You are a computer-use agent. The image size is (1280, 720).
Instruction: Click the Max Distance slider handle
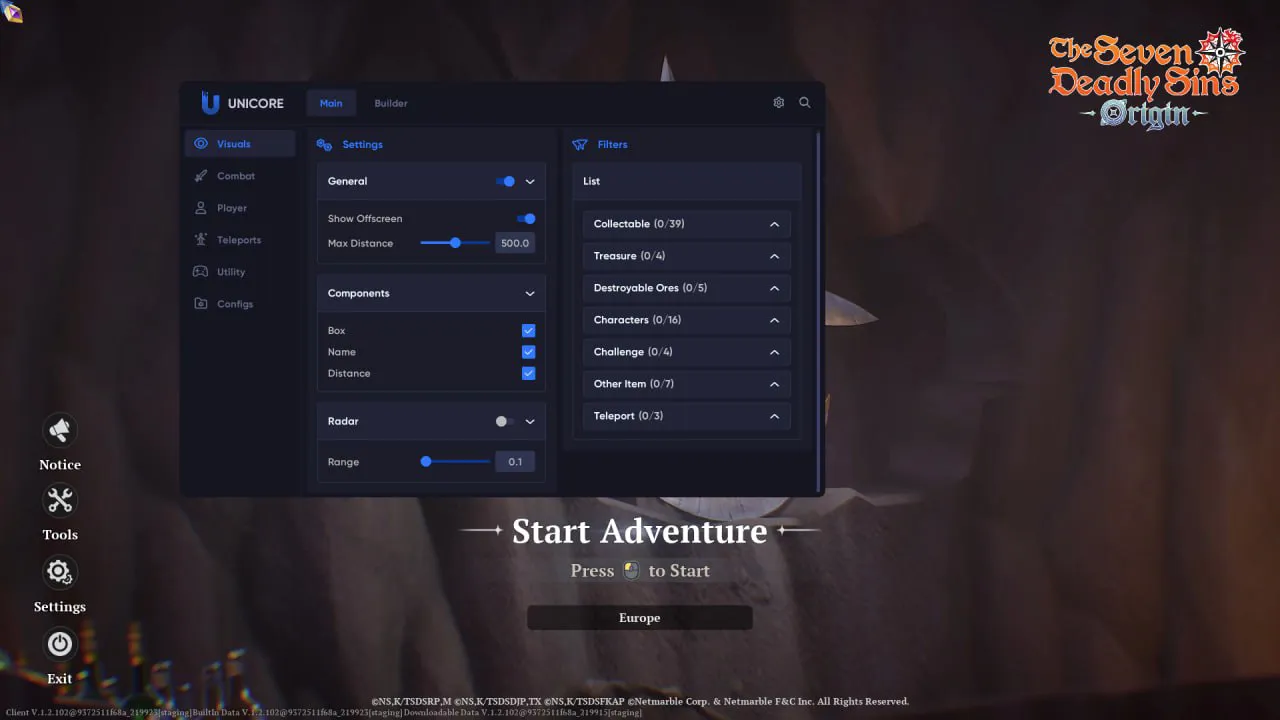click(455, 243)
